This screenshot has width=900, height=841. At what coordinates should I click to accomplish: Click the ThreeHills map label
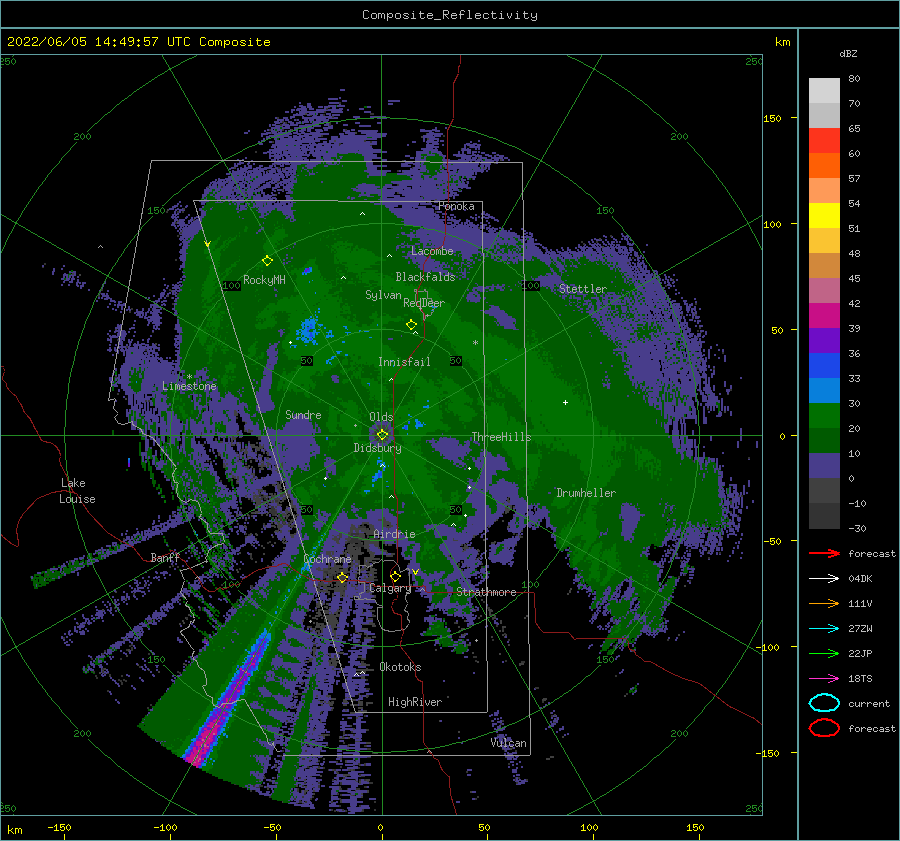[x=501, y=437]
